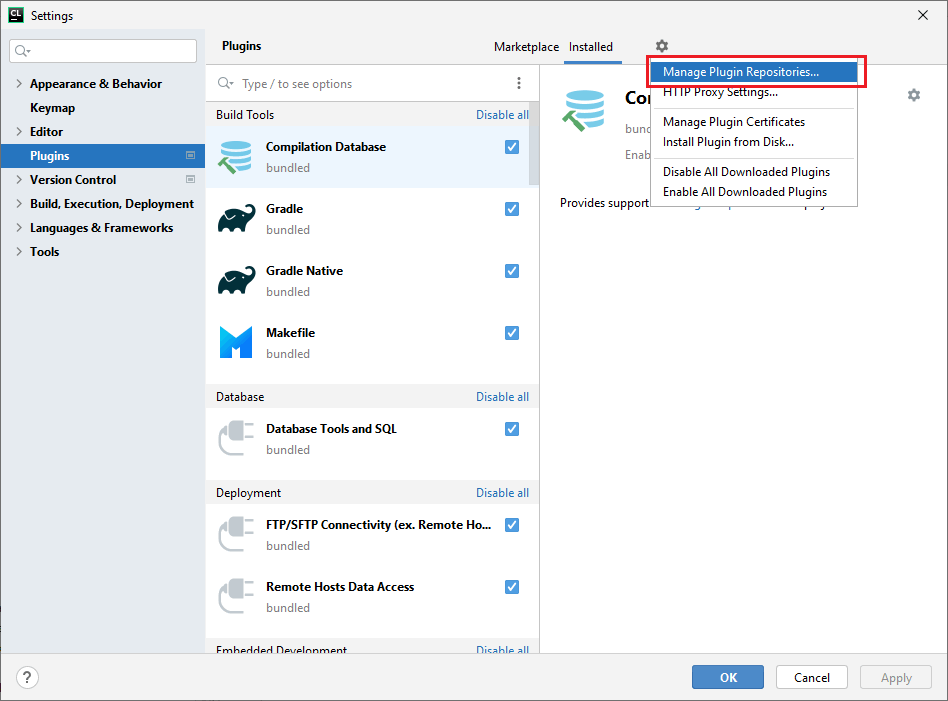Disable the Remote Hosts Data Access checkbox

coord(512,587)
